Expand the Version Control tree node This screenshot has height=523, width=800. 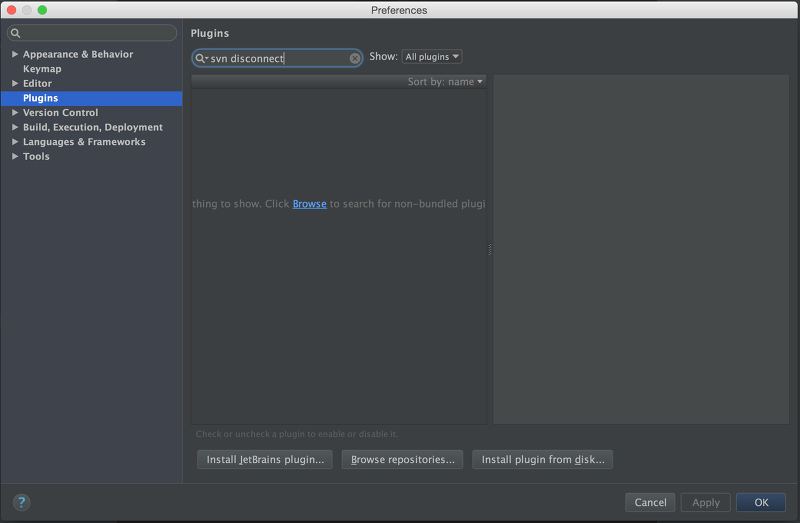point(15,112)
